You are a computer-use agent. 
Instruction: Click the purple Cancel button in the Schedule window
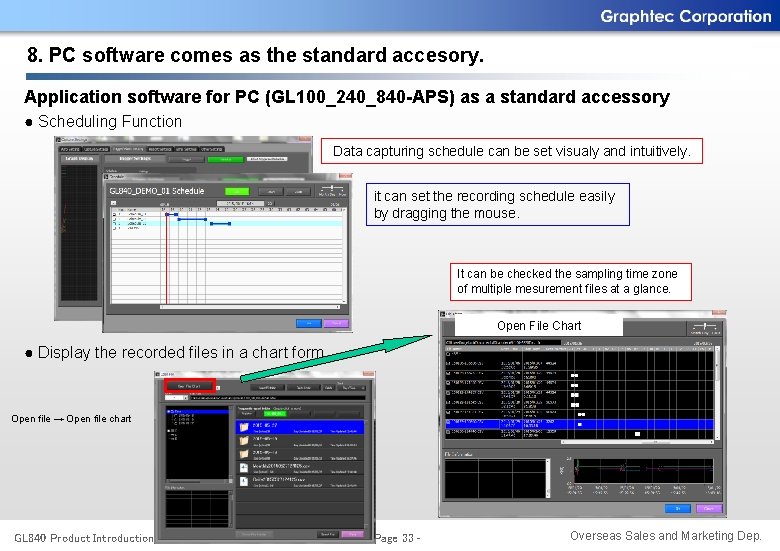pos(336,324)
